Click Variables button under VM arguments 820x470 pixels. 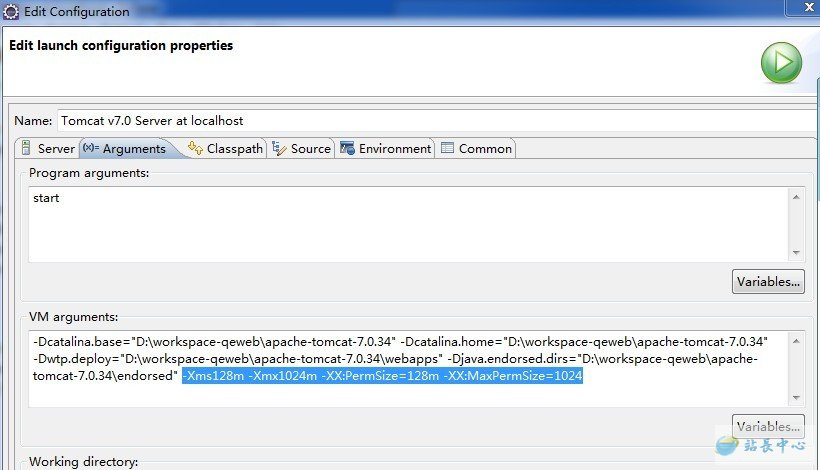[768, 427]
